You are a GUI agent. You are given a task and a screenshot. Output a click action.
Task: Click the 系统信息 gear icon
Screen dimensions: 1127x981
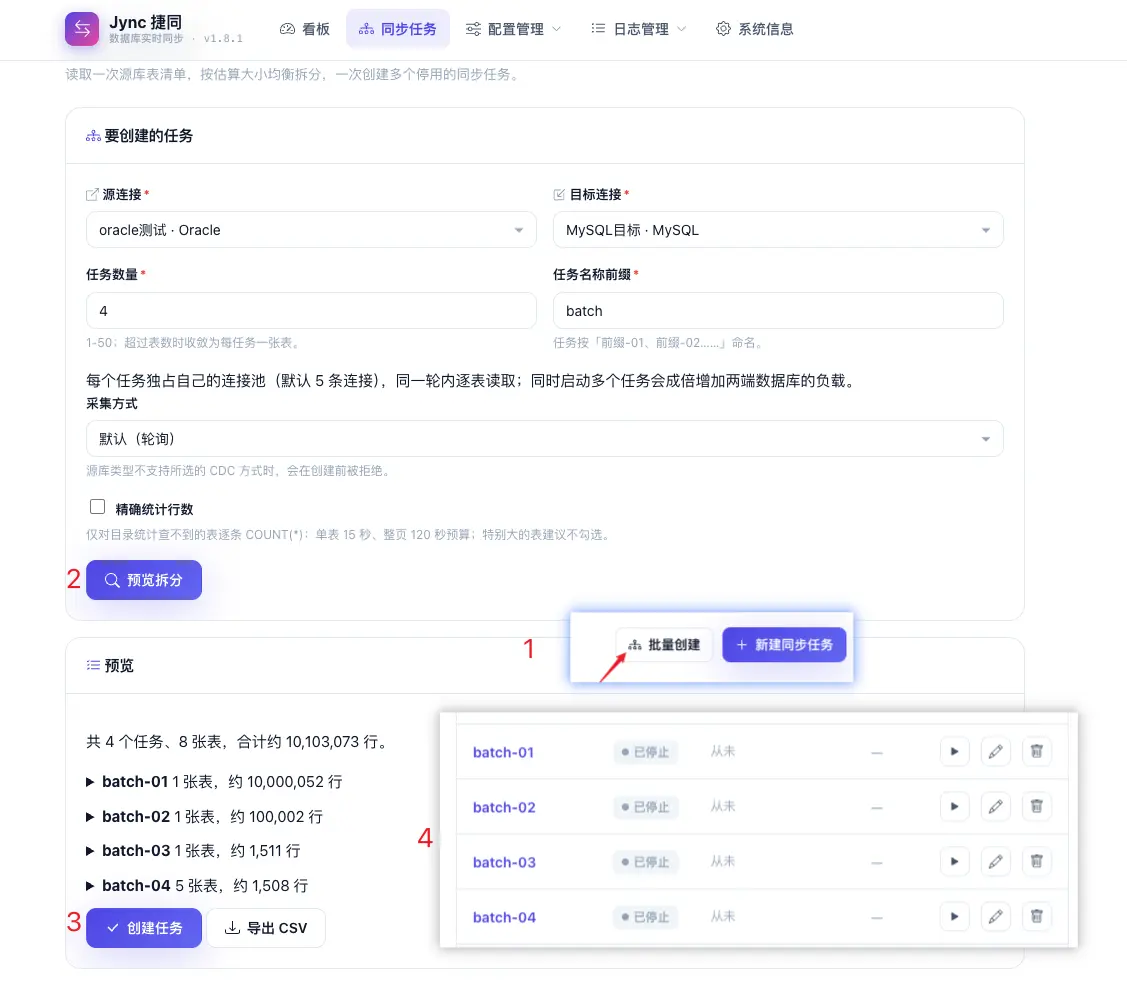[x=723, y=29]
